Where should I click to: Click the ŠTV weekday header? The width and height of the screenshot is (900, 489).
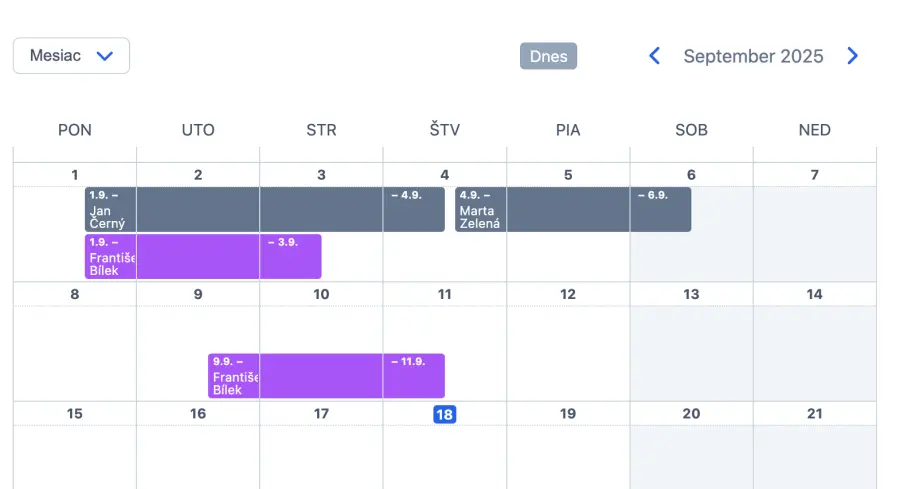[444, 130]
